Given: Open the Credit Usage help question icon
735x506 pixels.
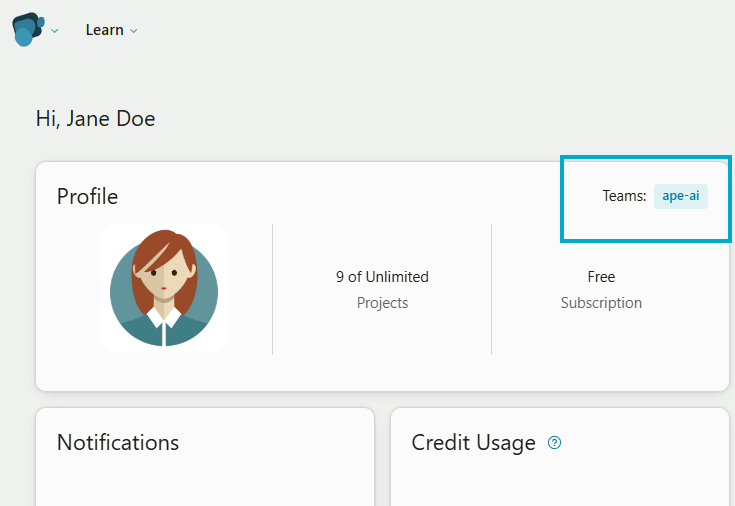Looking at the screenshot, I should (x=555, y=443).
